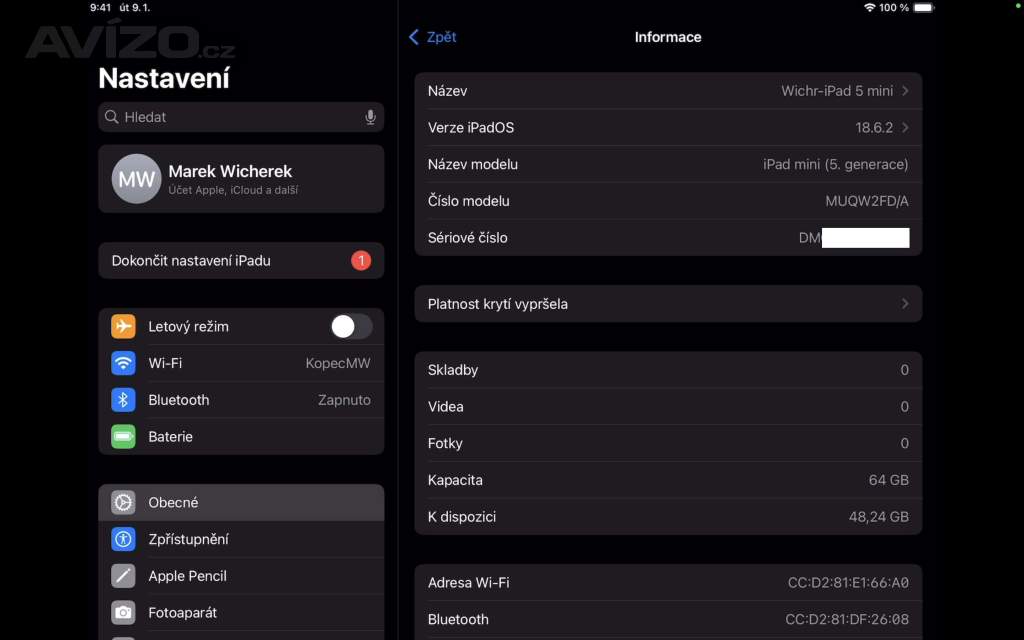Tap the back chevron icon beside Zpět
Viewport: 1024px width, 640px height.
click(413, 37)
